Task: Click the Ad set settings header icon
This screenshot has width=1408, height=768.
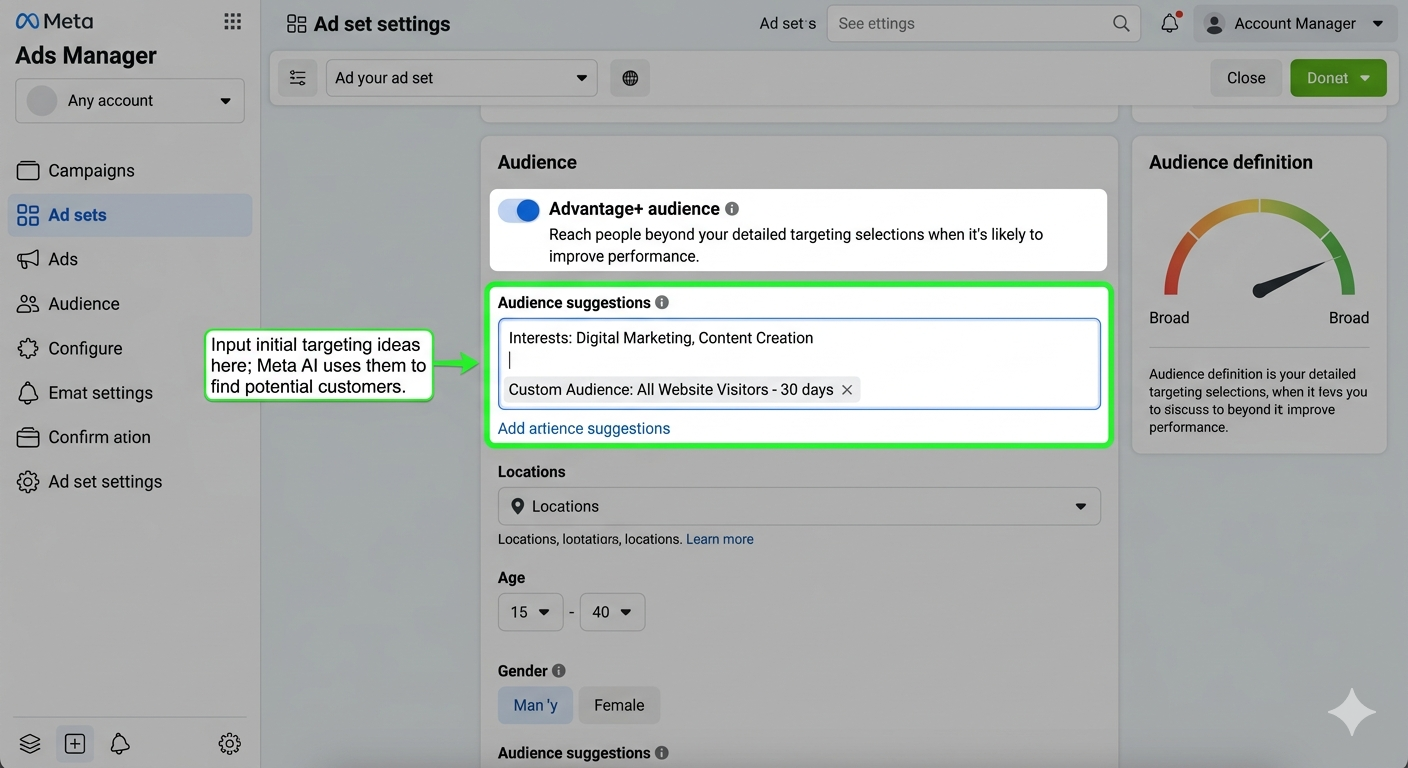Action: (x=296, y=24)
